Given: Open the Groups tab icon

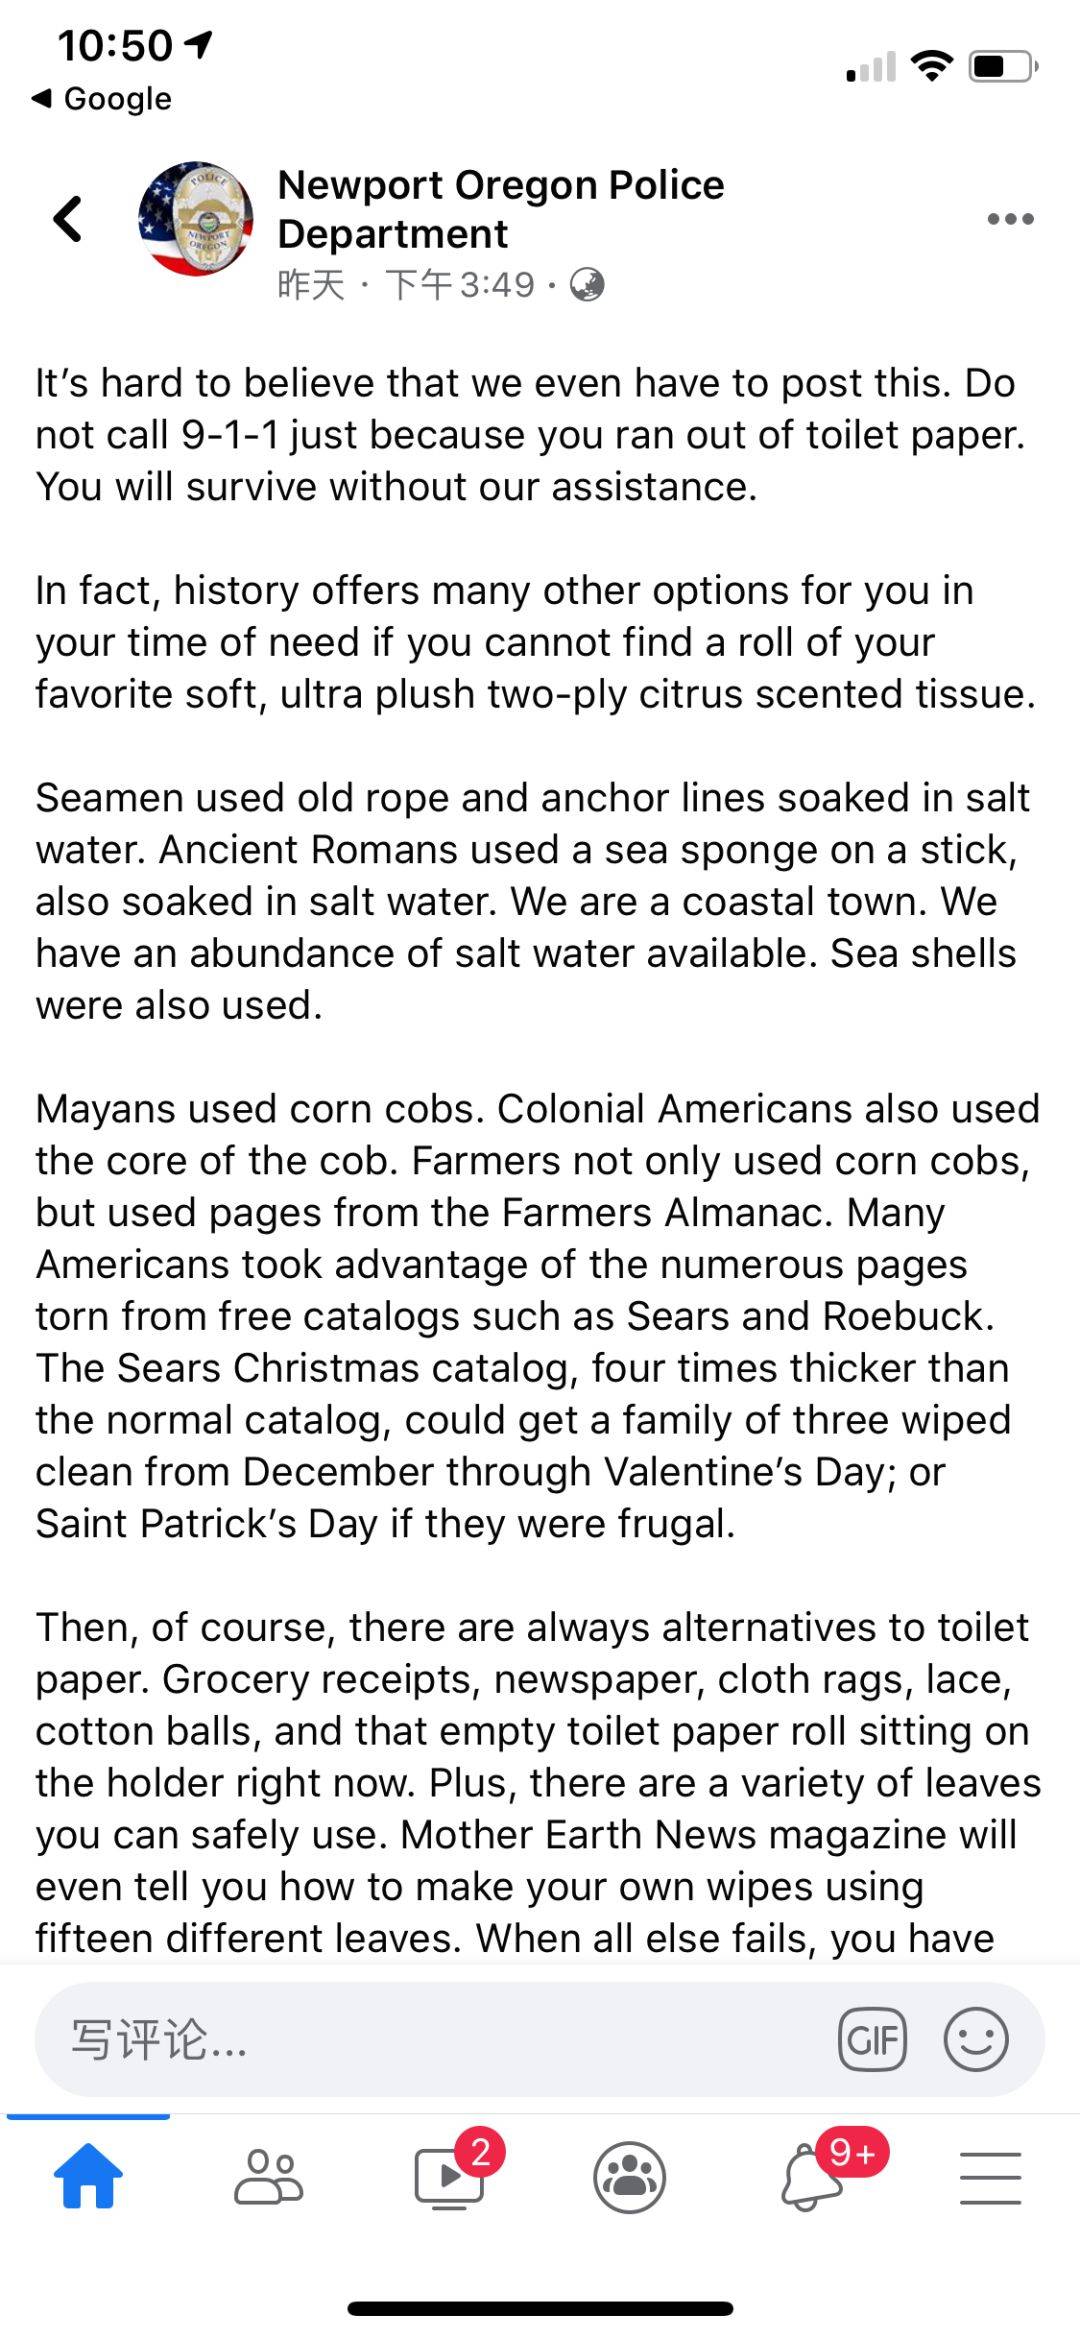Looking at the screenshot, I should [x=629, y=2177].
